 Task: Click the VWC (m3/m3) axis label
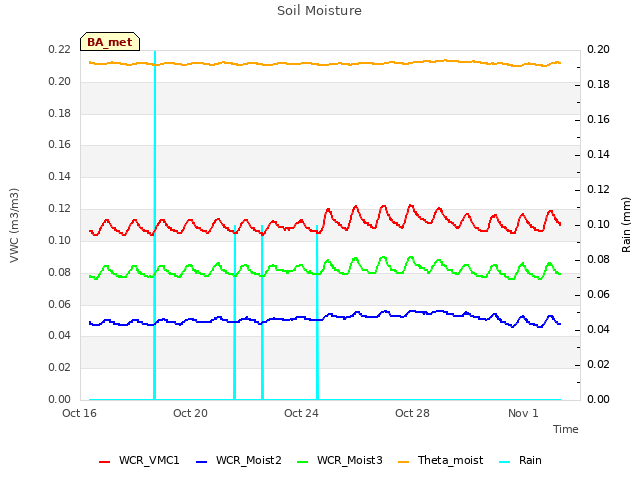point(14,225)
